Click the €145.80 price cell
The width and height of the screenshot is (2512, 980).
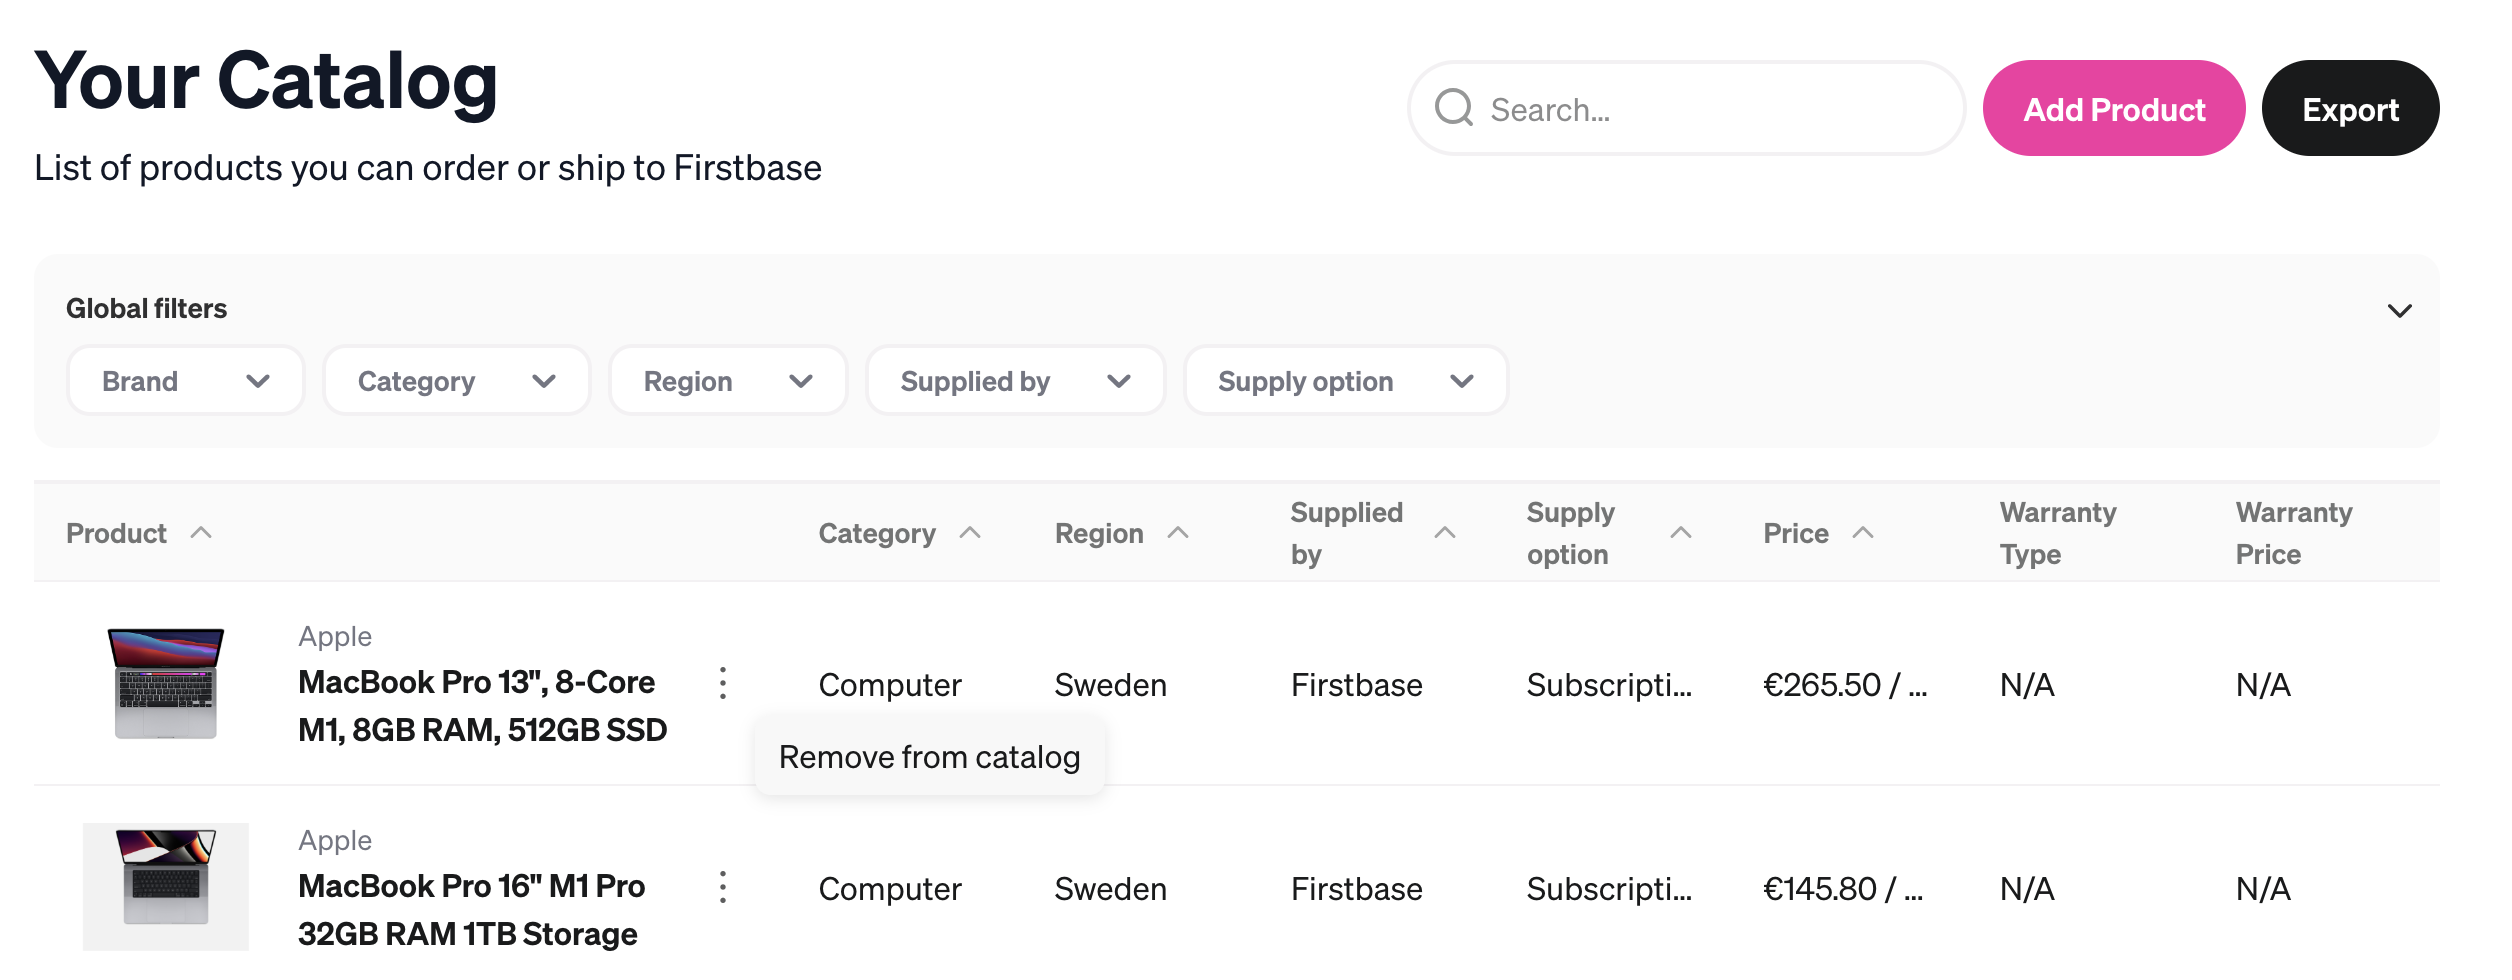(1843, 889)
